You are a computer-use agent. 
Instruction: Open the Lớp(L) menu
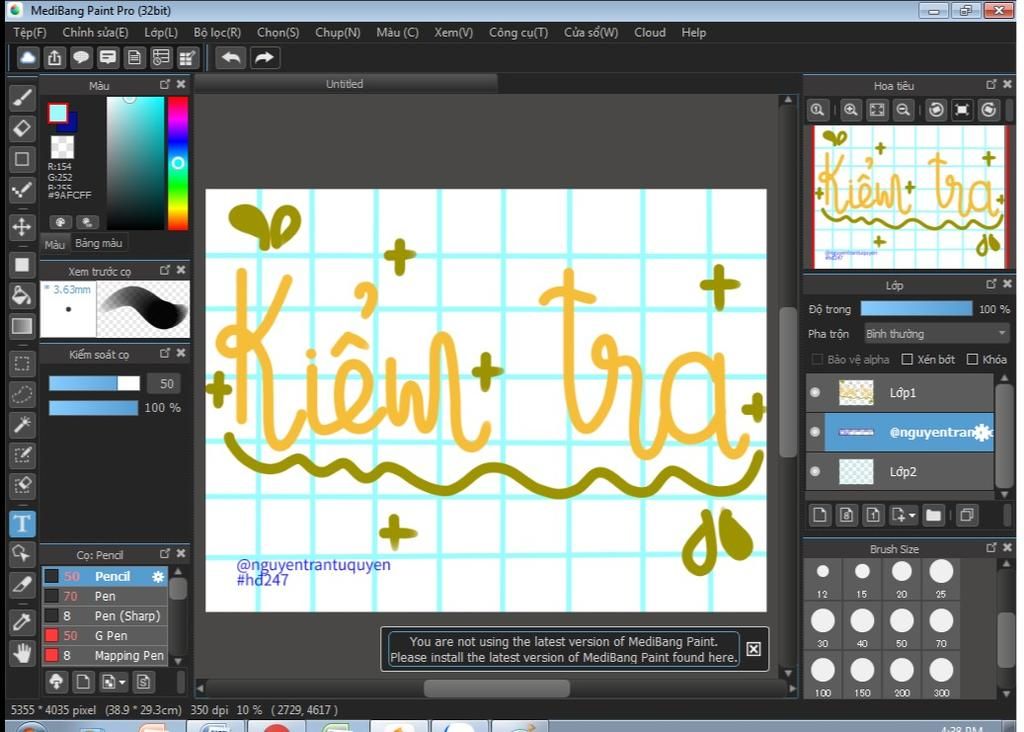(x=161, y=33)
